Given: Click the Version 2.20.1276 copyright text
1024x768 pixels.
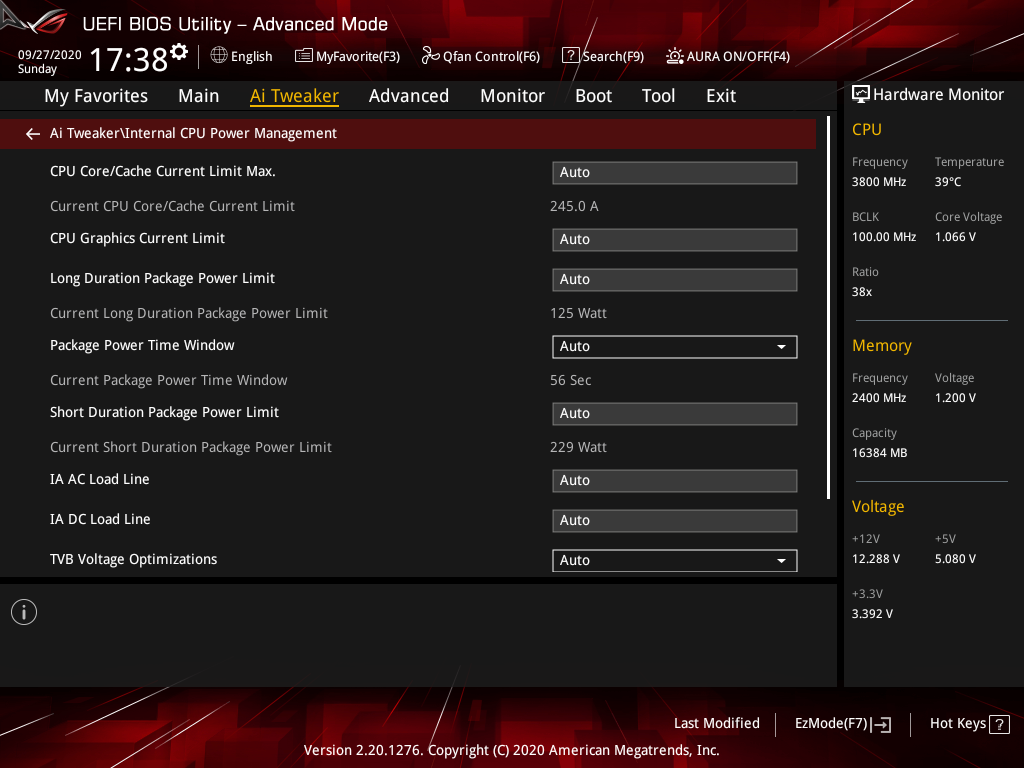Looking at the screenshot, I should click(x=511, y=750).
